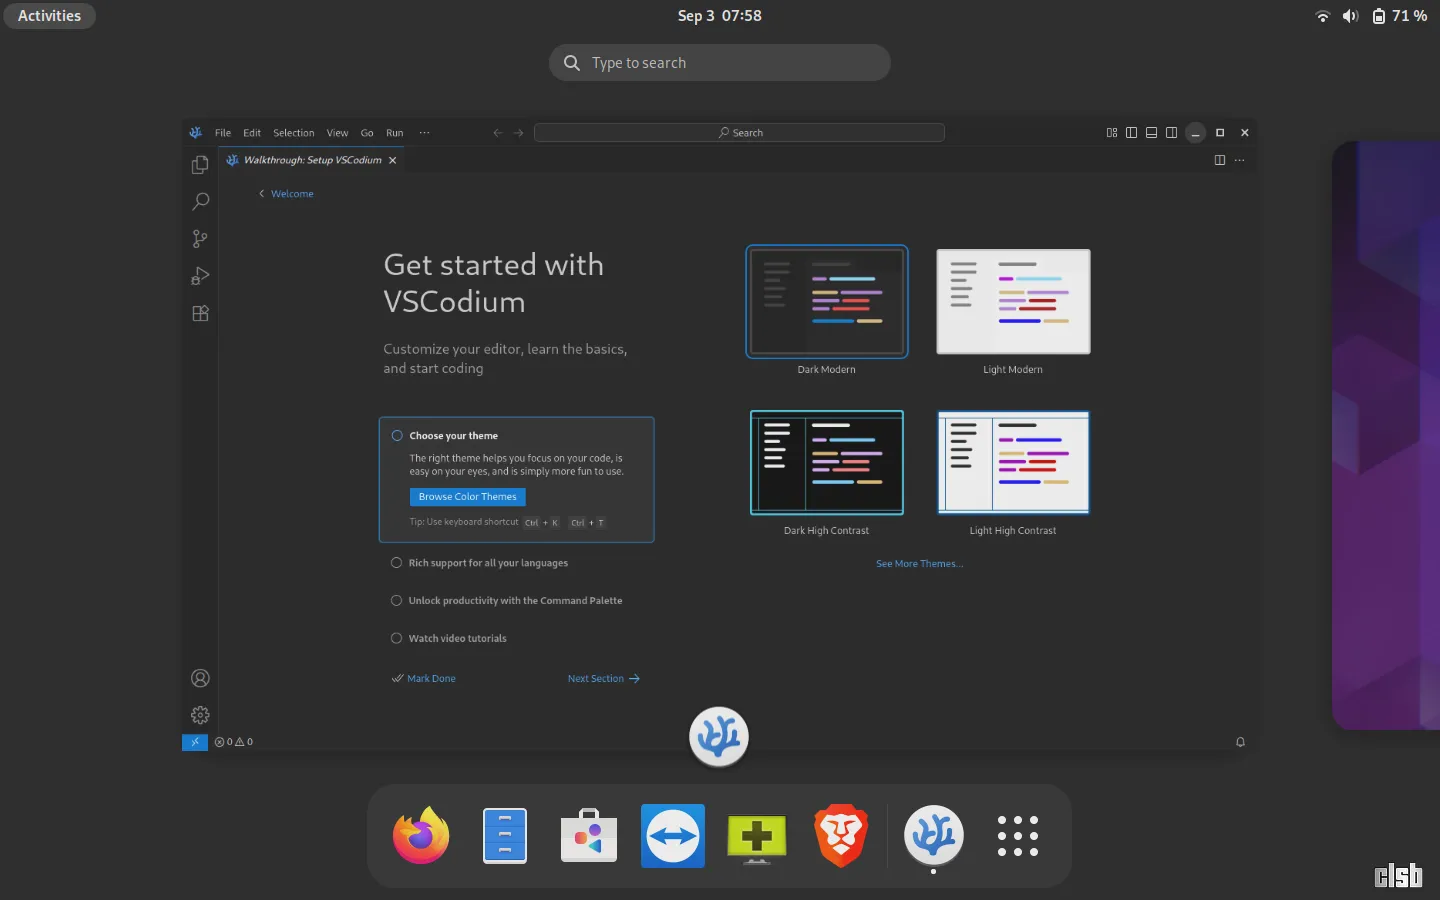The width and height of the screenshot is (1440, 900).
Task: Open the Run menu
Action: click(395, 133)
